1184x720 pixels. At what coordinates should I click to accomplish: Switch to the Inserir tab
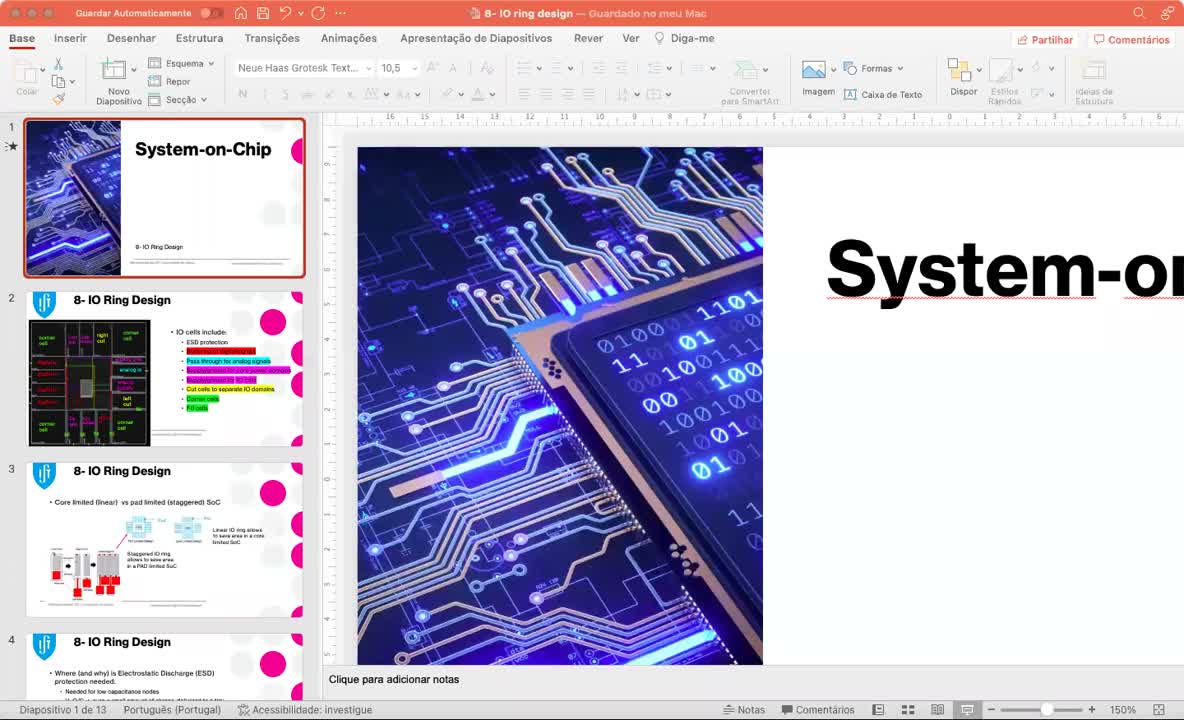click(70, 38)
